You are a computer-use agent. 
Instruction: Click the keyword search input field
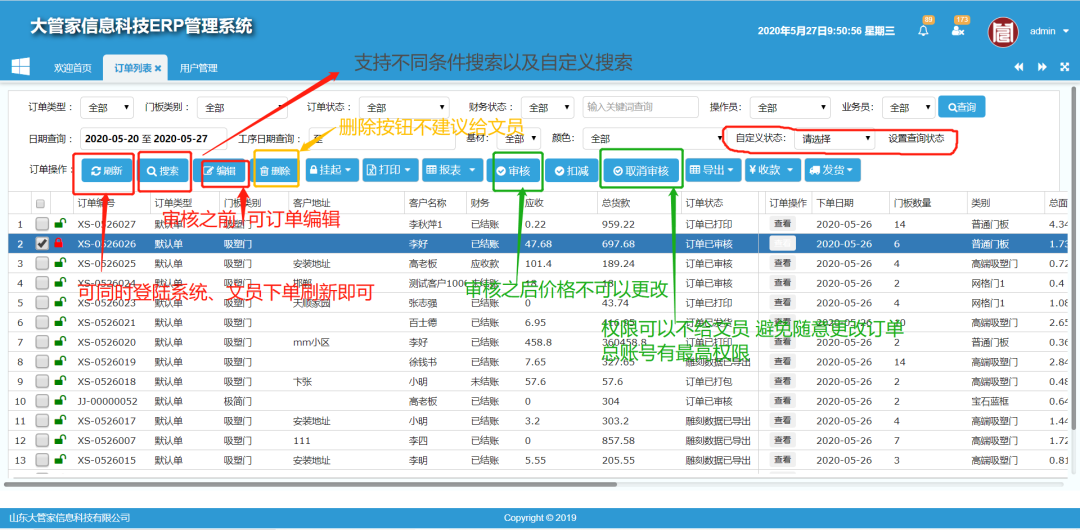pyautogui.click(x=640, y=107)
